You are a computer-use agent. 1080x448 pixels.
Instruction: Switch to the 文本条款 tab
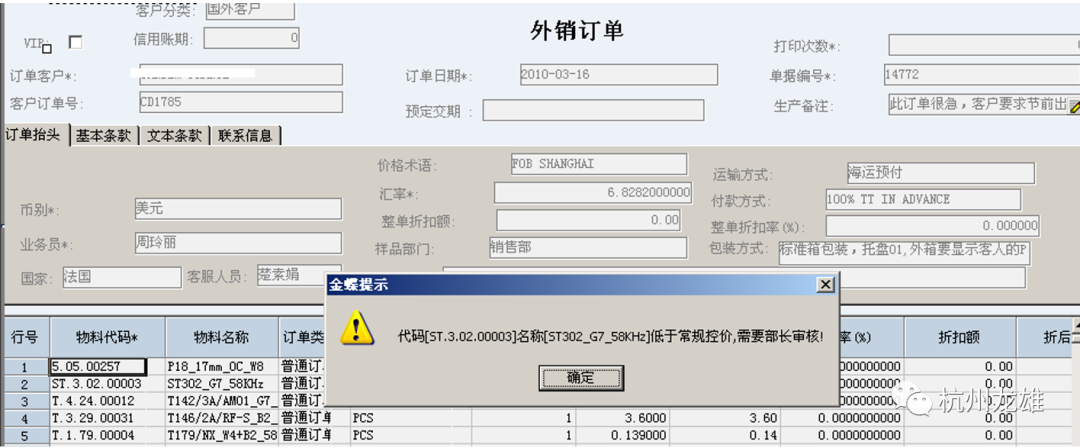click(x=175, y=136)
